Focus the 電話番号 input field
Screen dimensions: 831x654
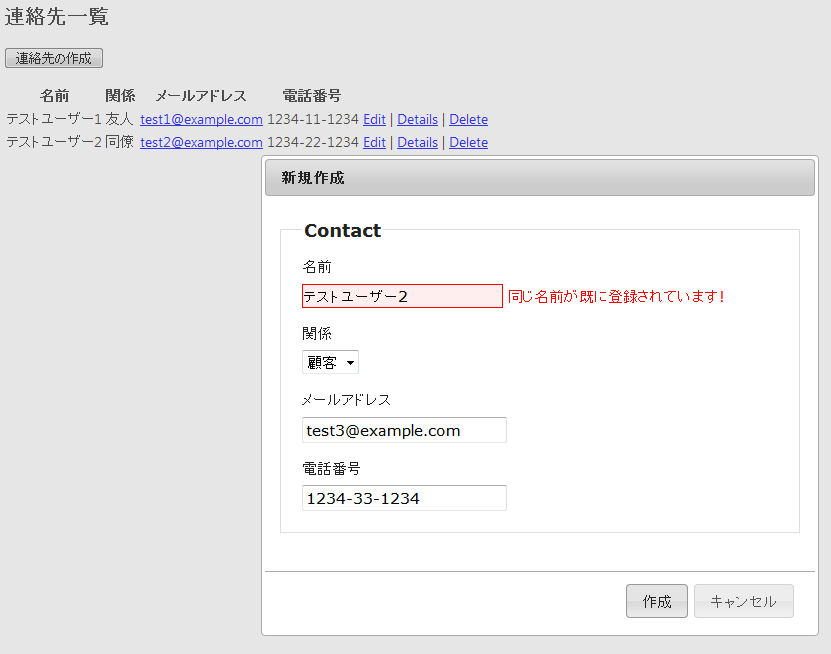pos(404,498)
